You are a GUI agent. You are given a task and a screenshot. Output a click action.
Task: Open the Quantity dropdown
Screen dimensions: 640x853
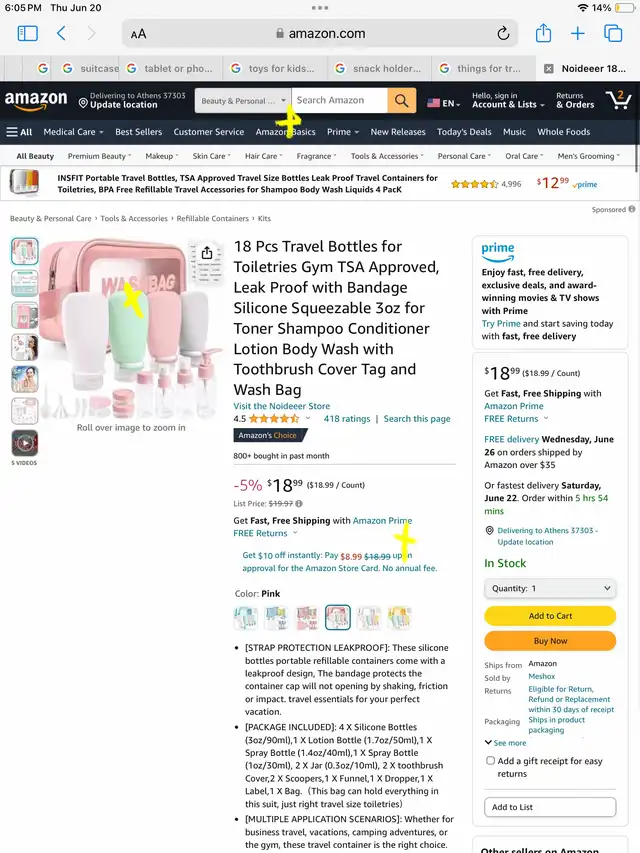(x=550, y=588)
